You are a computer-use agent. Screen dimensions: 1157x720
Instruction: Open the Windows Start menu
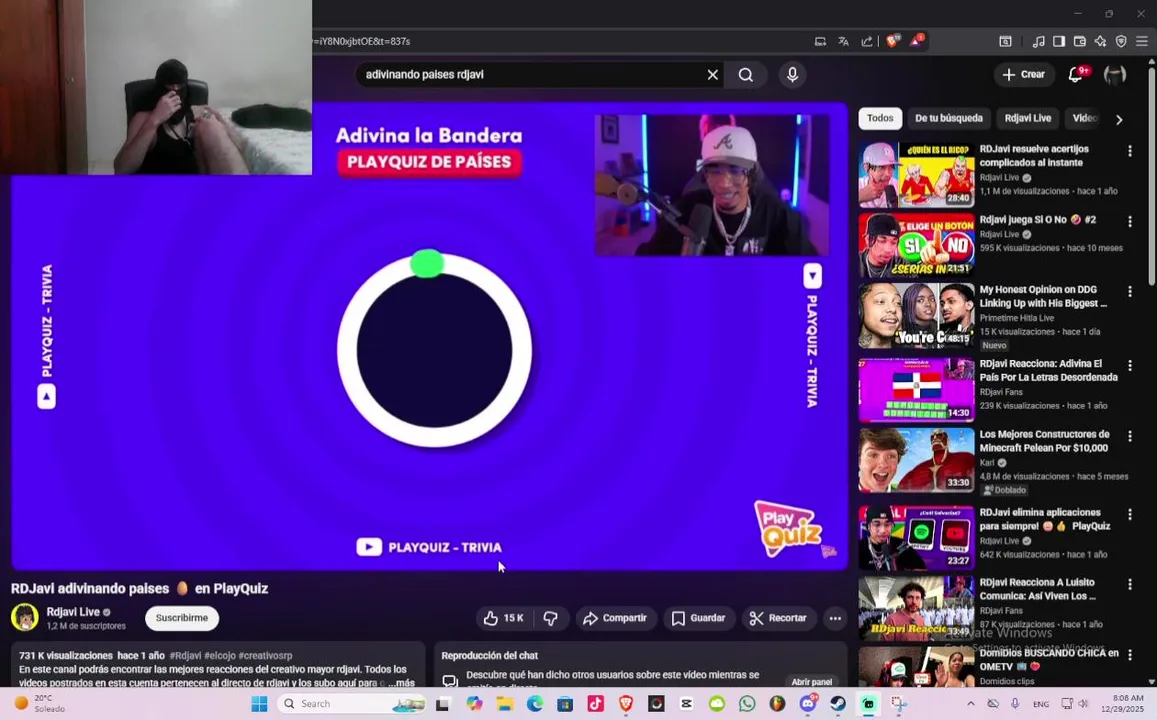click(259, 704)
